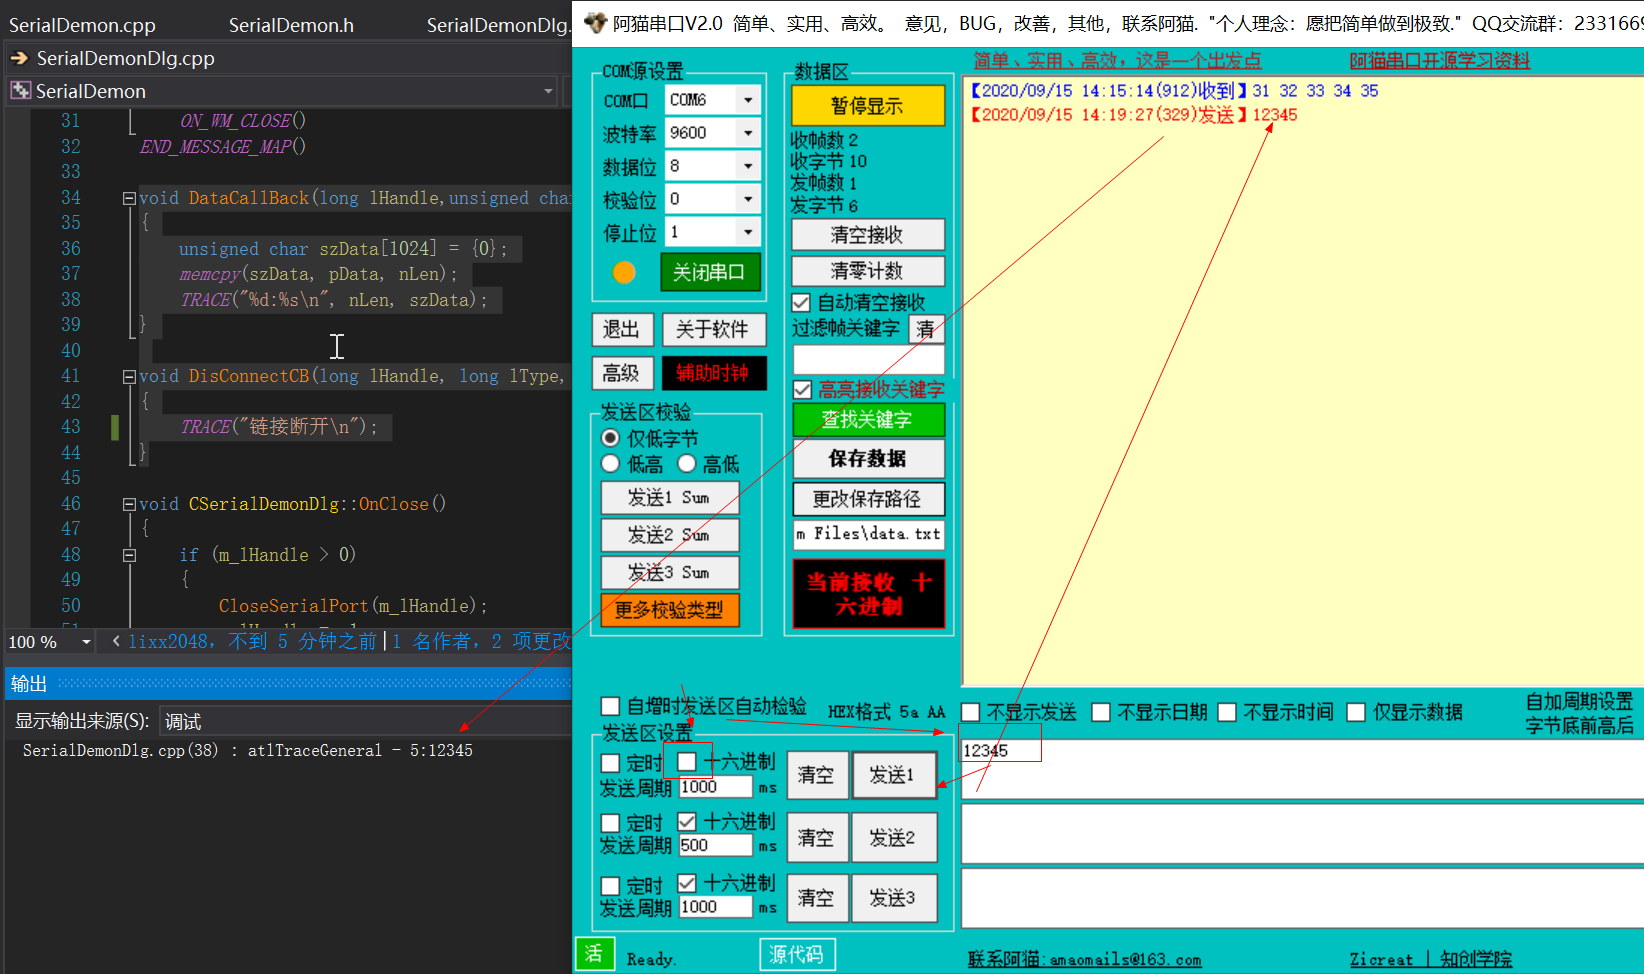
Task: Click the 关闭串口 button to close the port
Action: [710, 272]
